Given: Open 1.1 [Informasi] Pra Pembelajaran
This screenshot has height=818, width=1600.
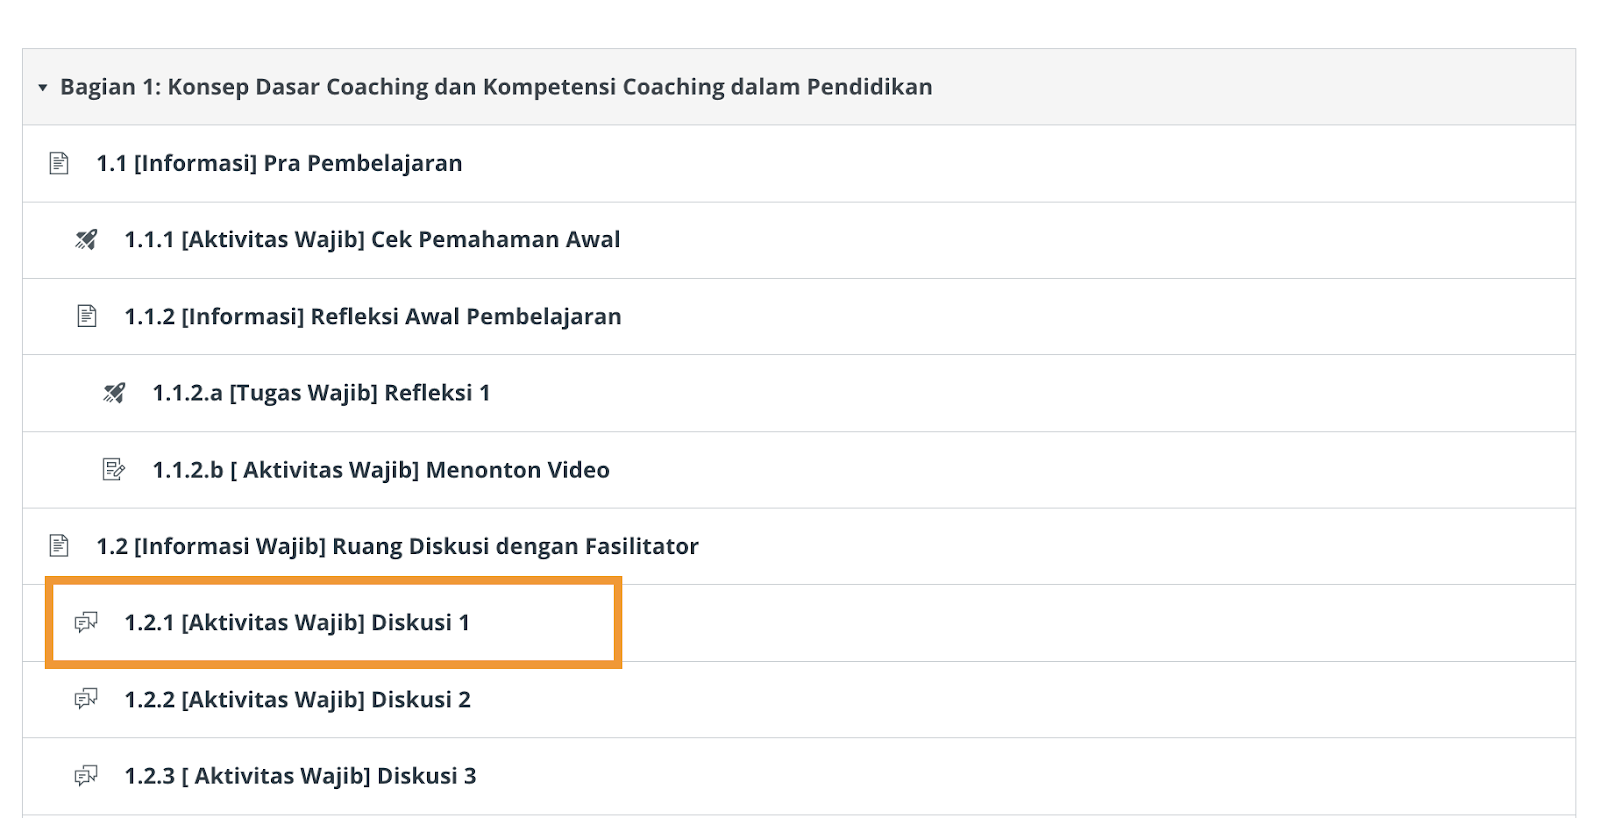Looking at the screenshot, I should point(279,163).
